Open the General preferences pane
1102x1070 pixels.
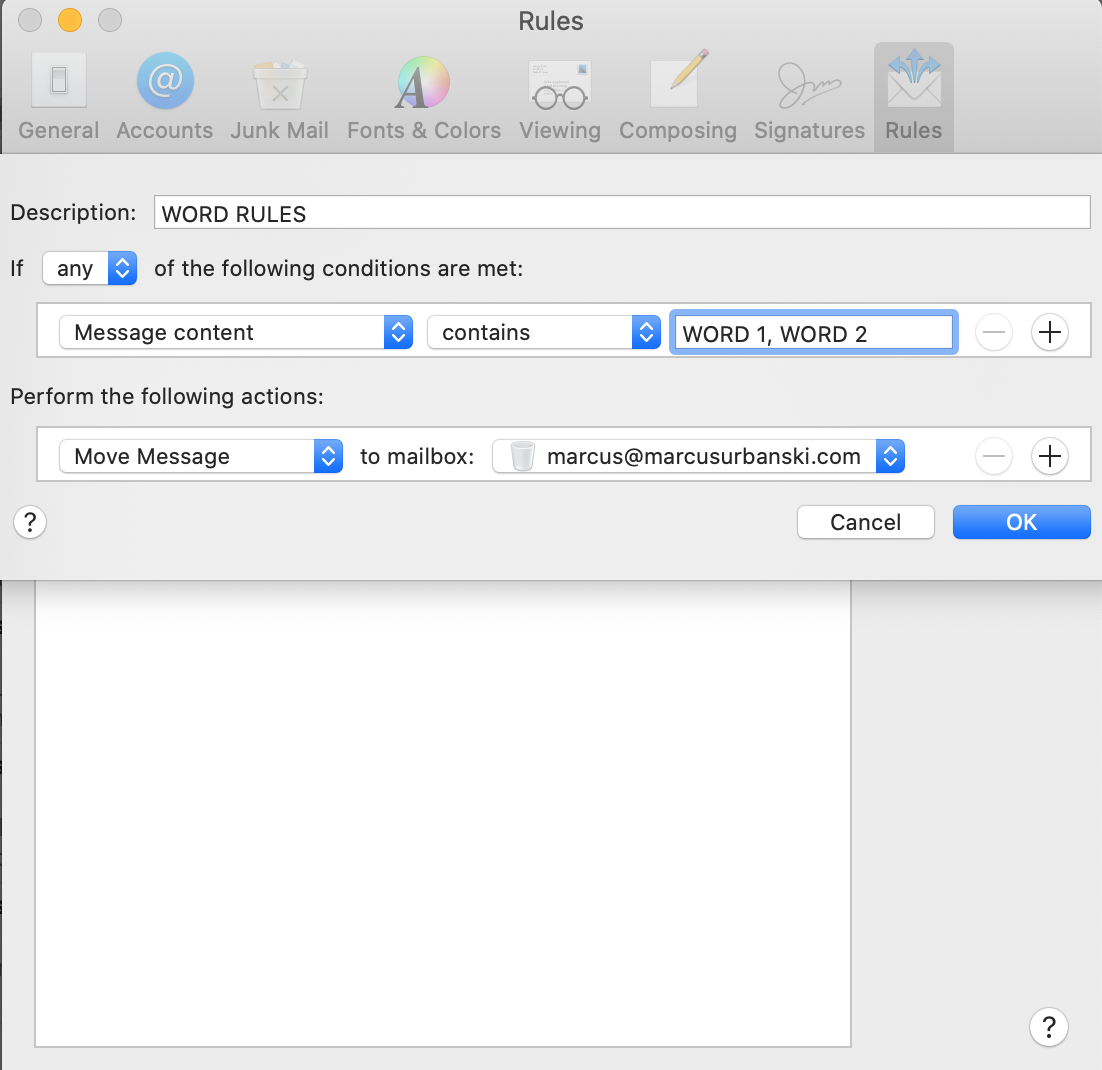tap(58, 97)
